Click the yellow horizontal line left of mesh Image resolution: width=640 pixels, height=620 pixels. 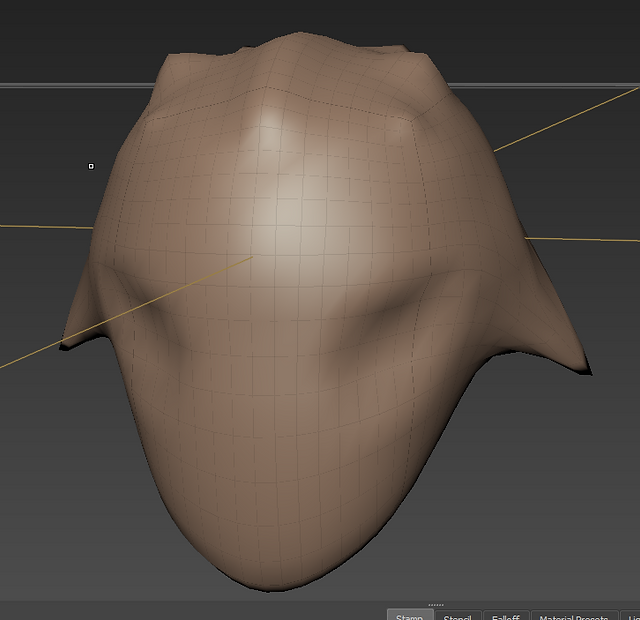(x=46, y=227)
